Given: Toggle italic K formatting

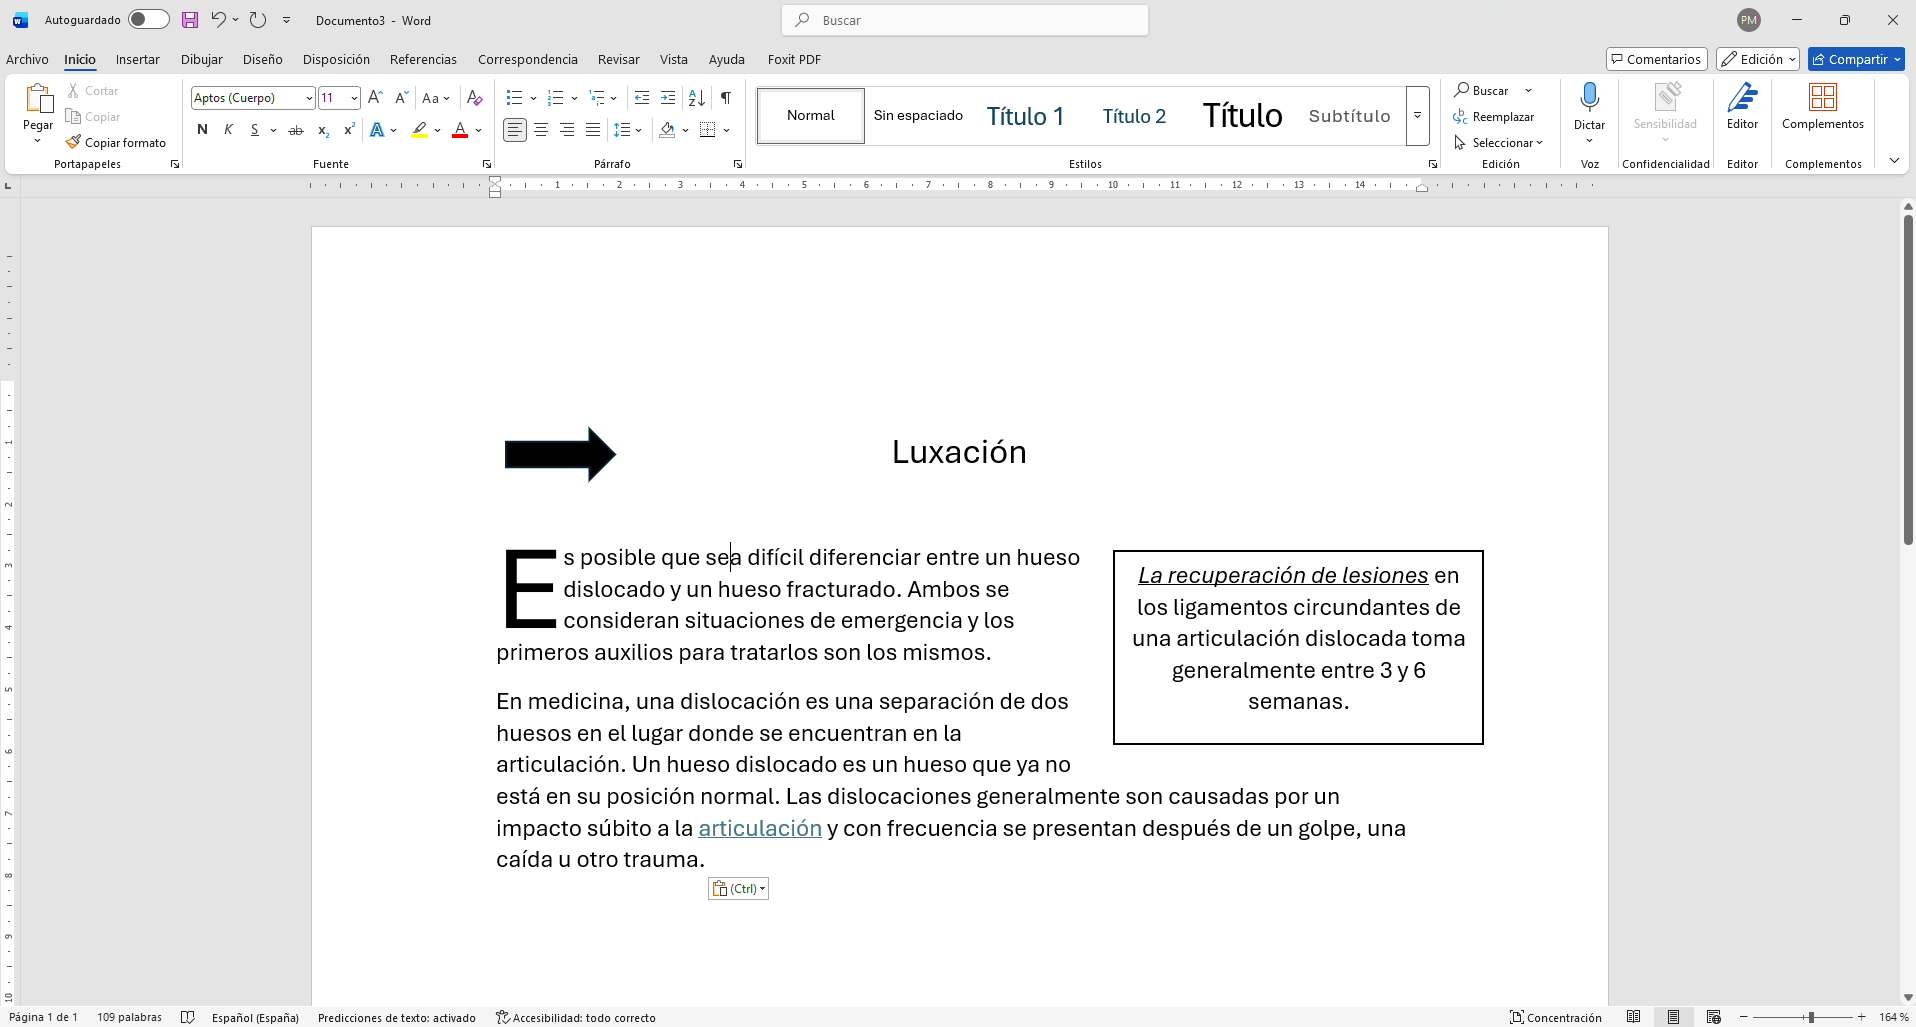Looking at the screenshot, I should [229, 130].
